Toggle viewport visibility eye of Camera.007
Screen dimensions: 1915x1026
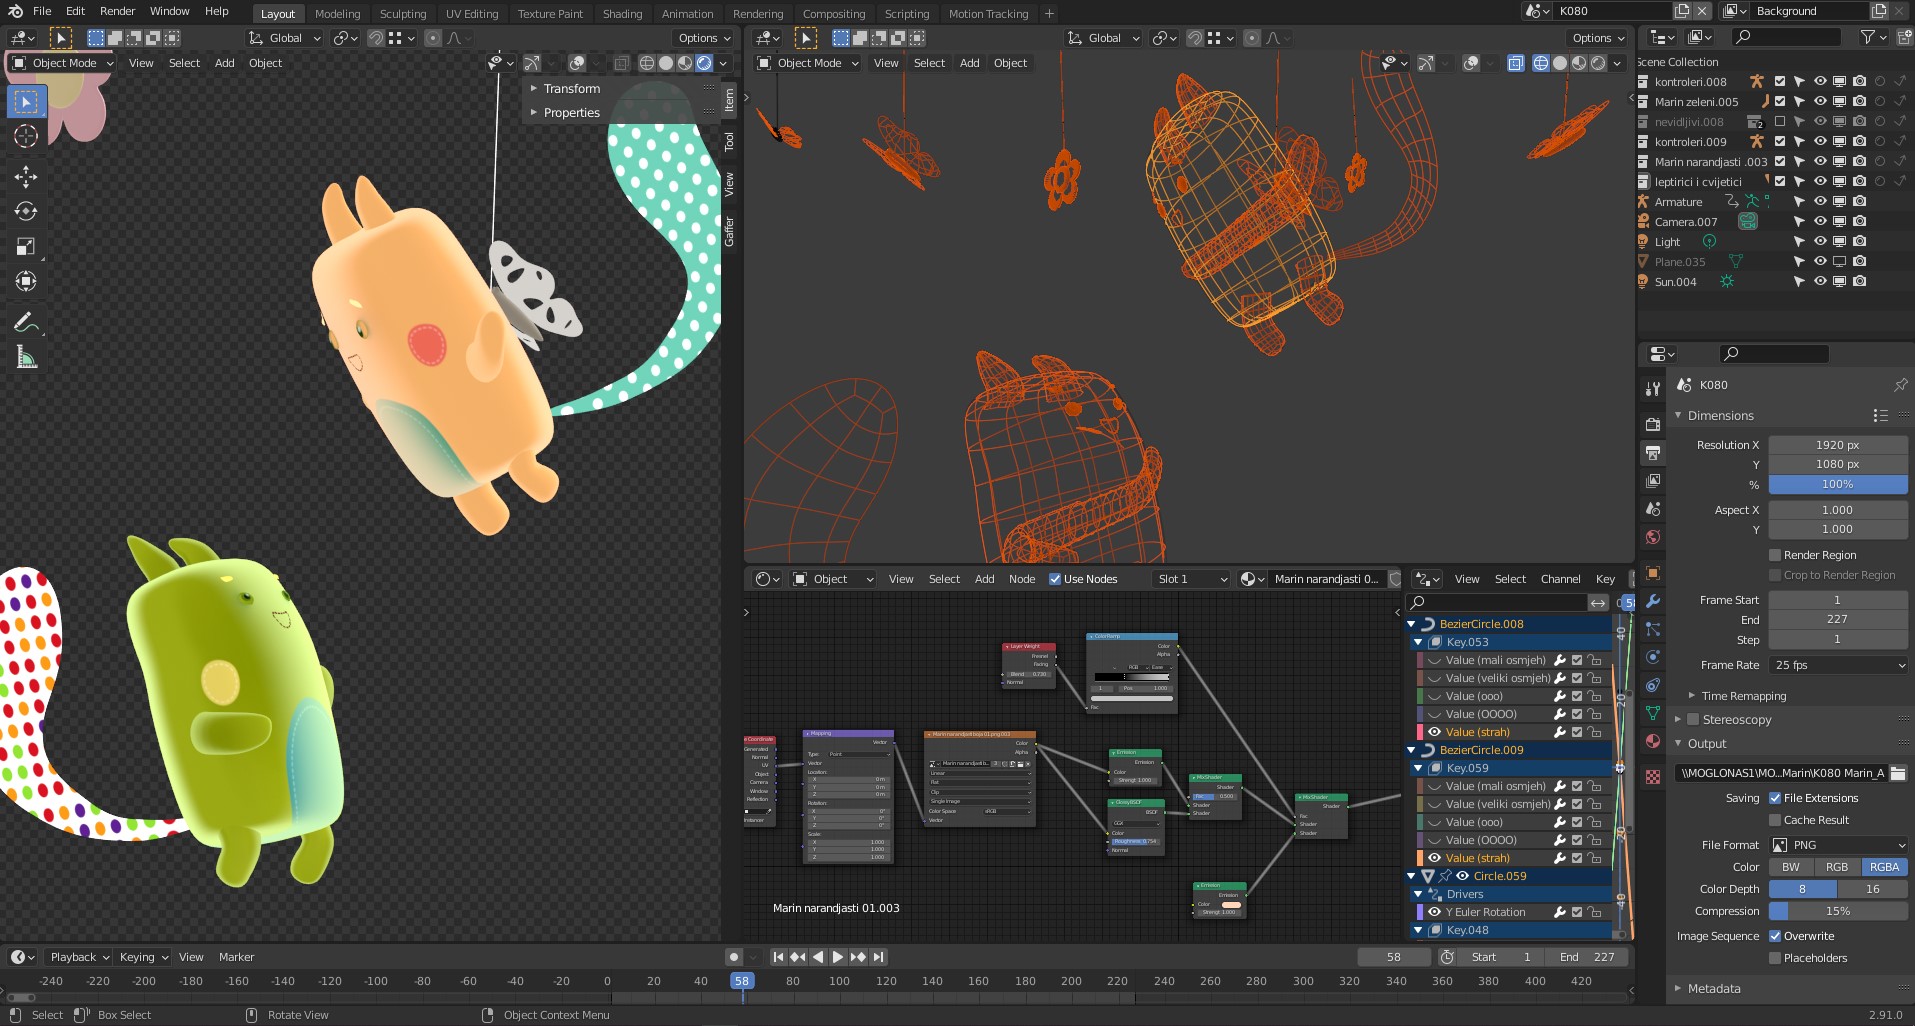coord(1820,222)
